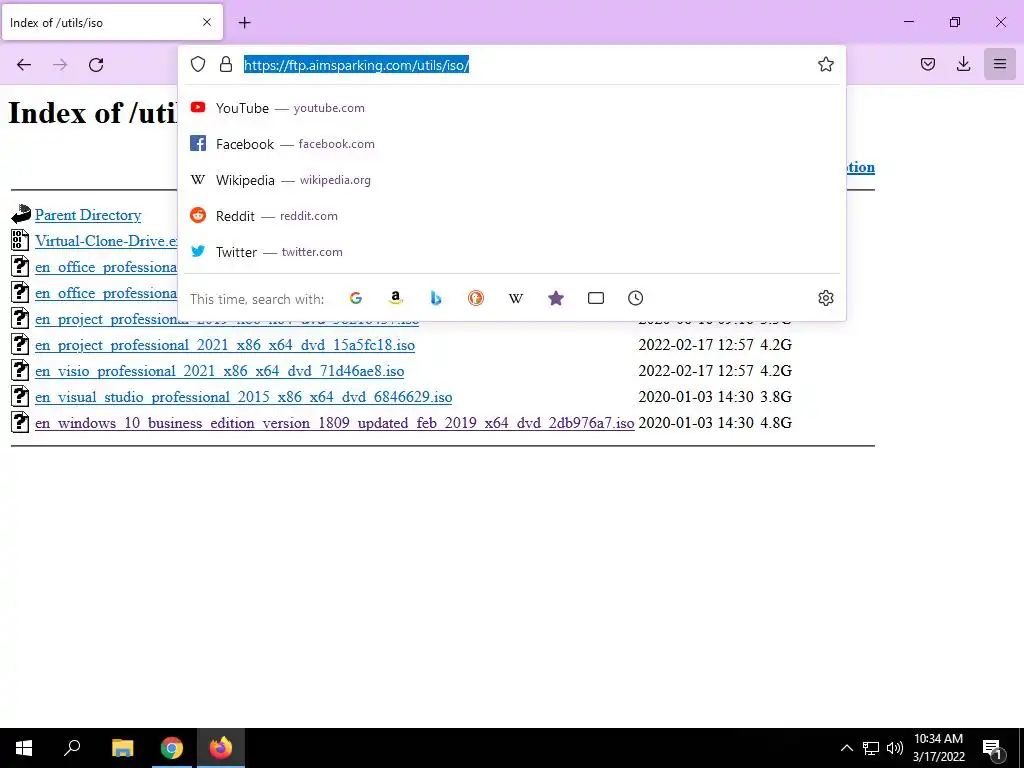1024x768 pixels.
Task: Reload the current page
Action: [x=96, y=65]
